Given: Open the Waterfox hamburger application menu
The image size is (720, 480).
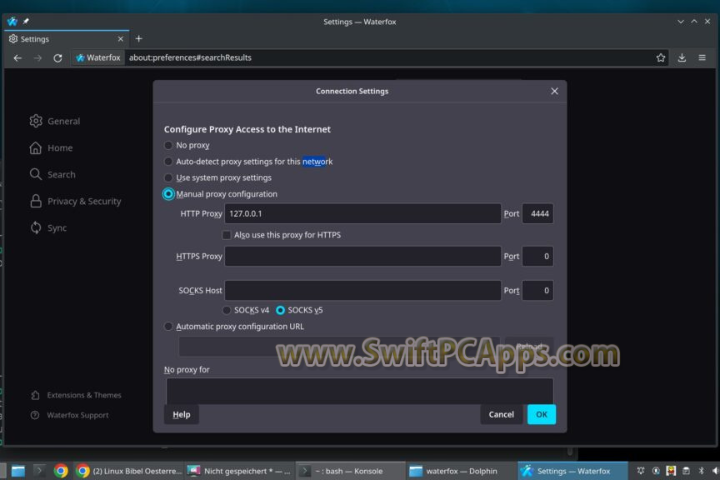Looking at the screenshot, I should click(702, 58).
